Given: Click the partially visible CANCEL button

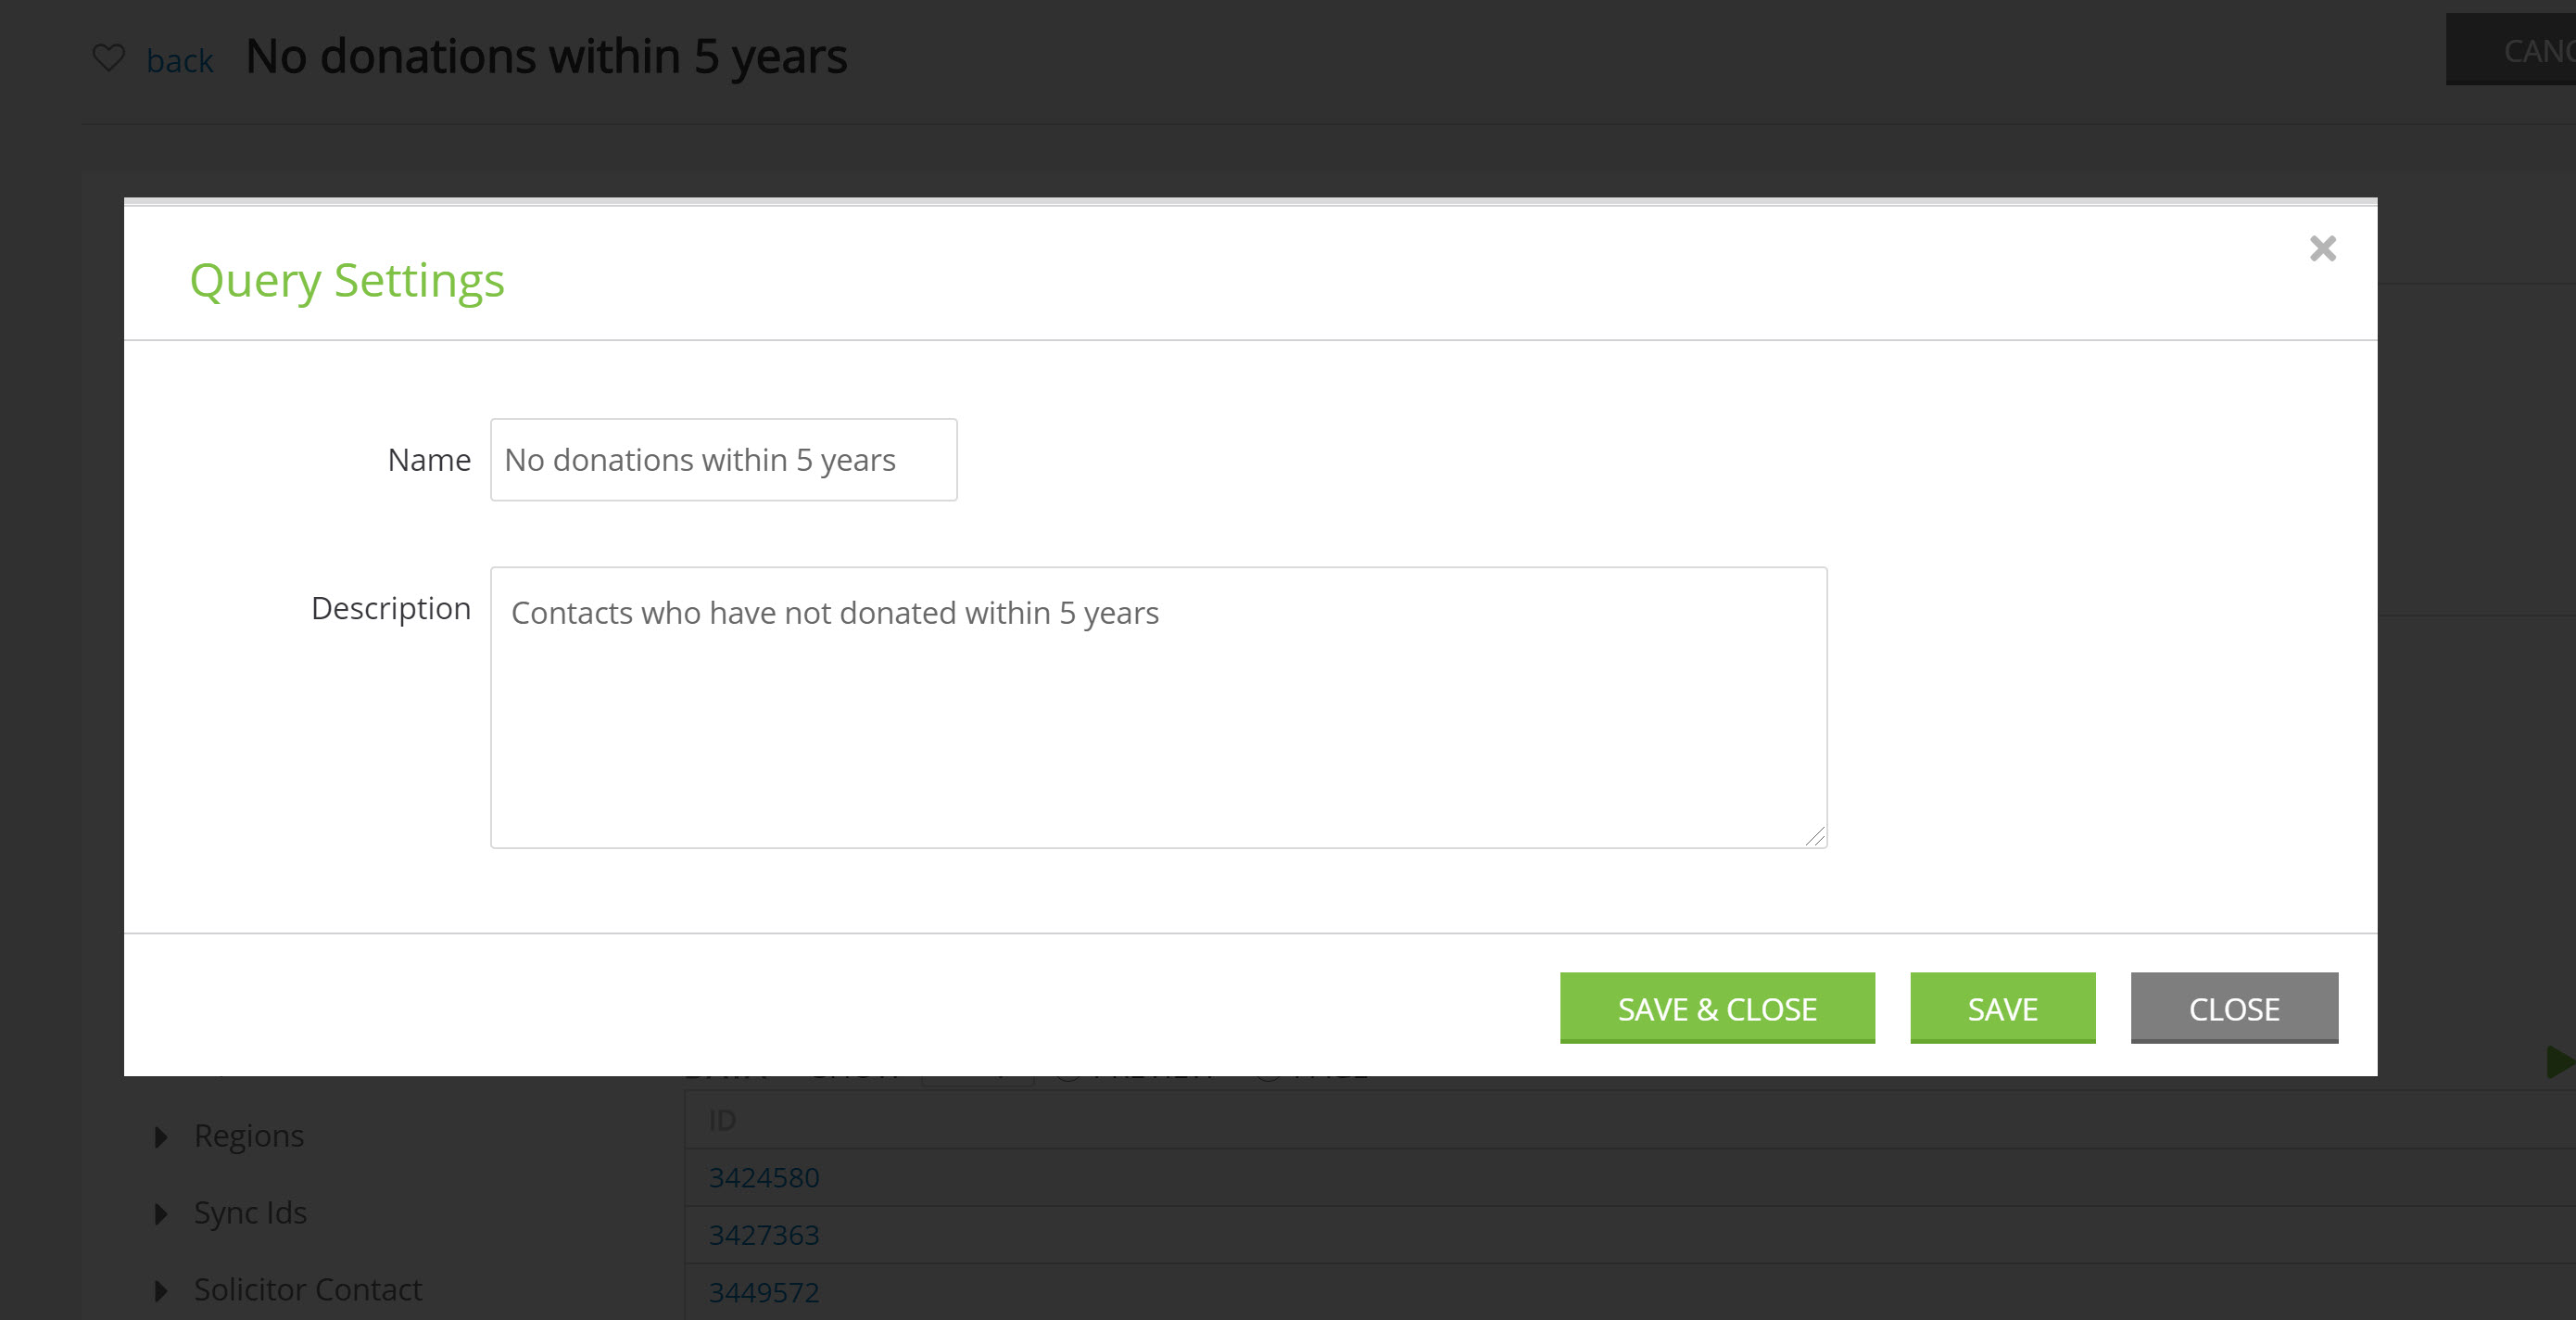Looking at the screenshot, I should click(x=2511, y=50).
